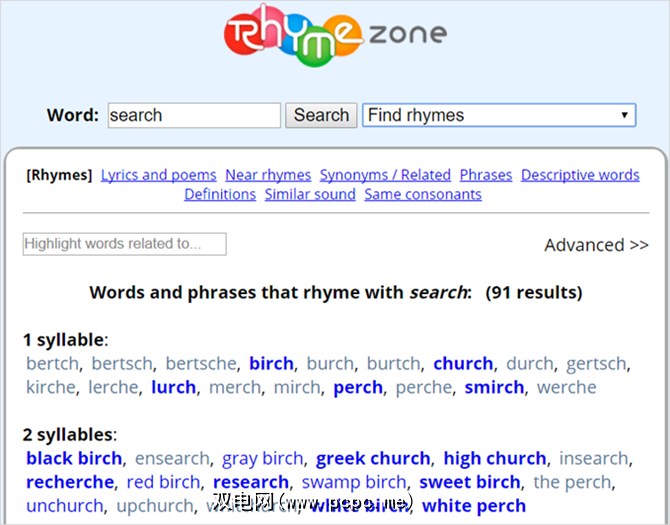Select the rhyme word research
This screenshot has width=670, height=525.
(x=251, y=482)
